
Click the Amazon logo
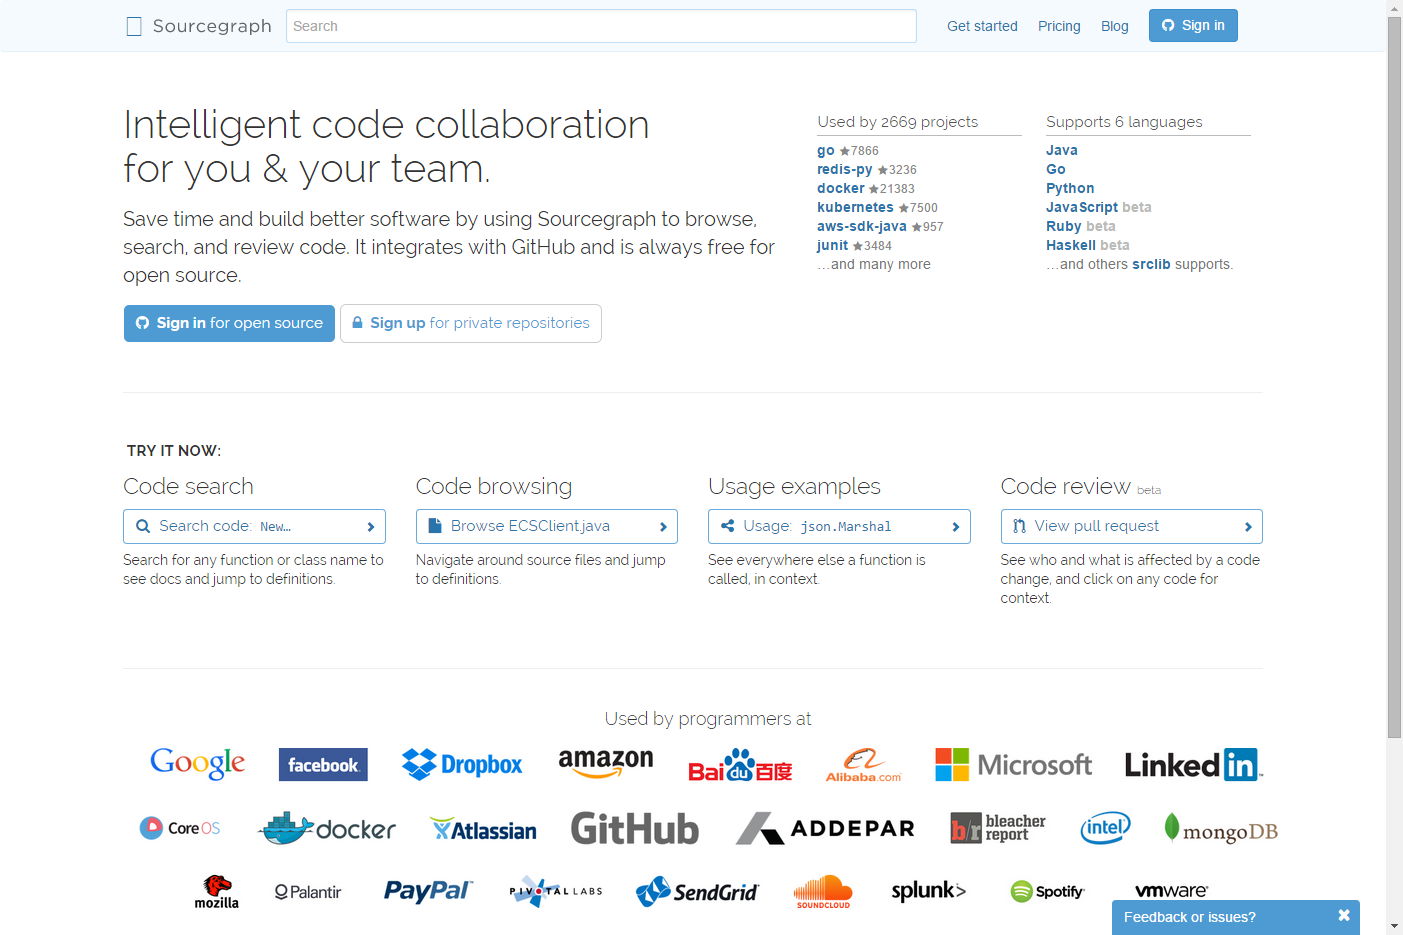[606, 763]
